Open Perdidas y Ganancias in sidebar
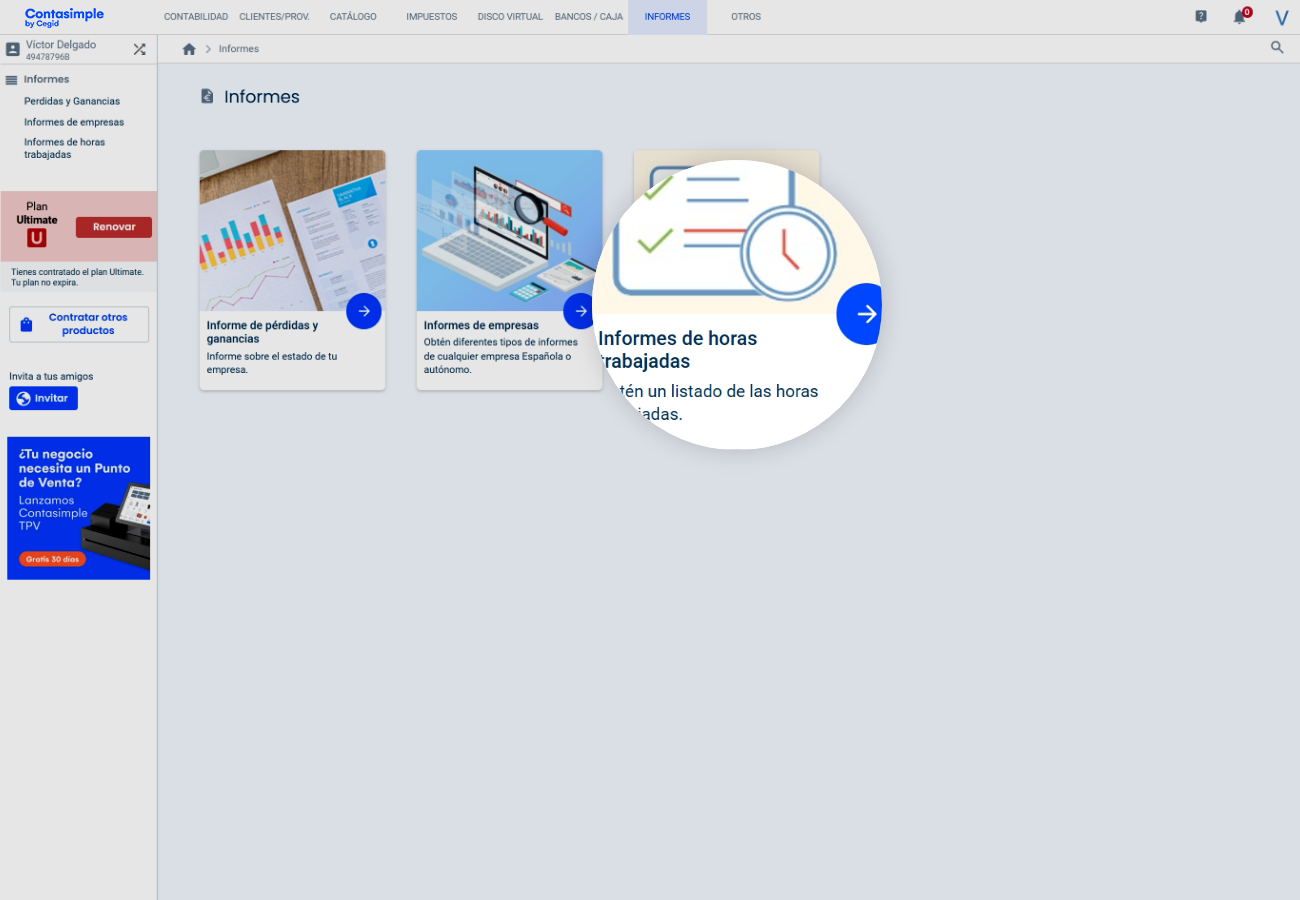 coord(72,101)
